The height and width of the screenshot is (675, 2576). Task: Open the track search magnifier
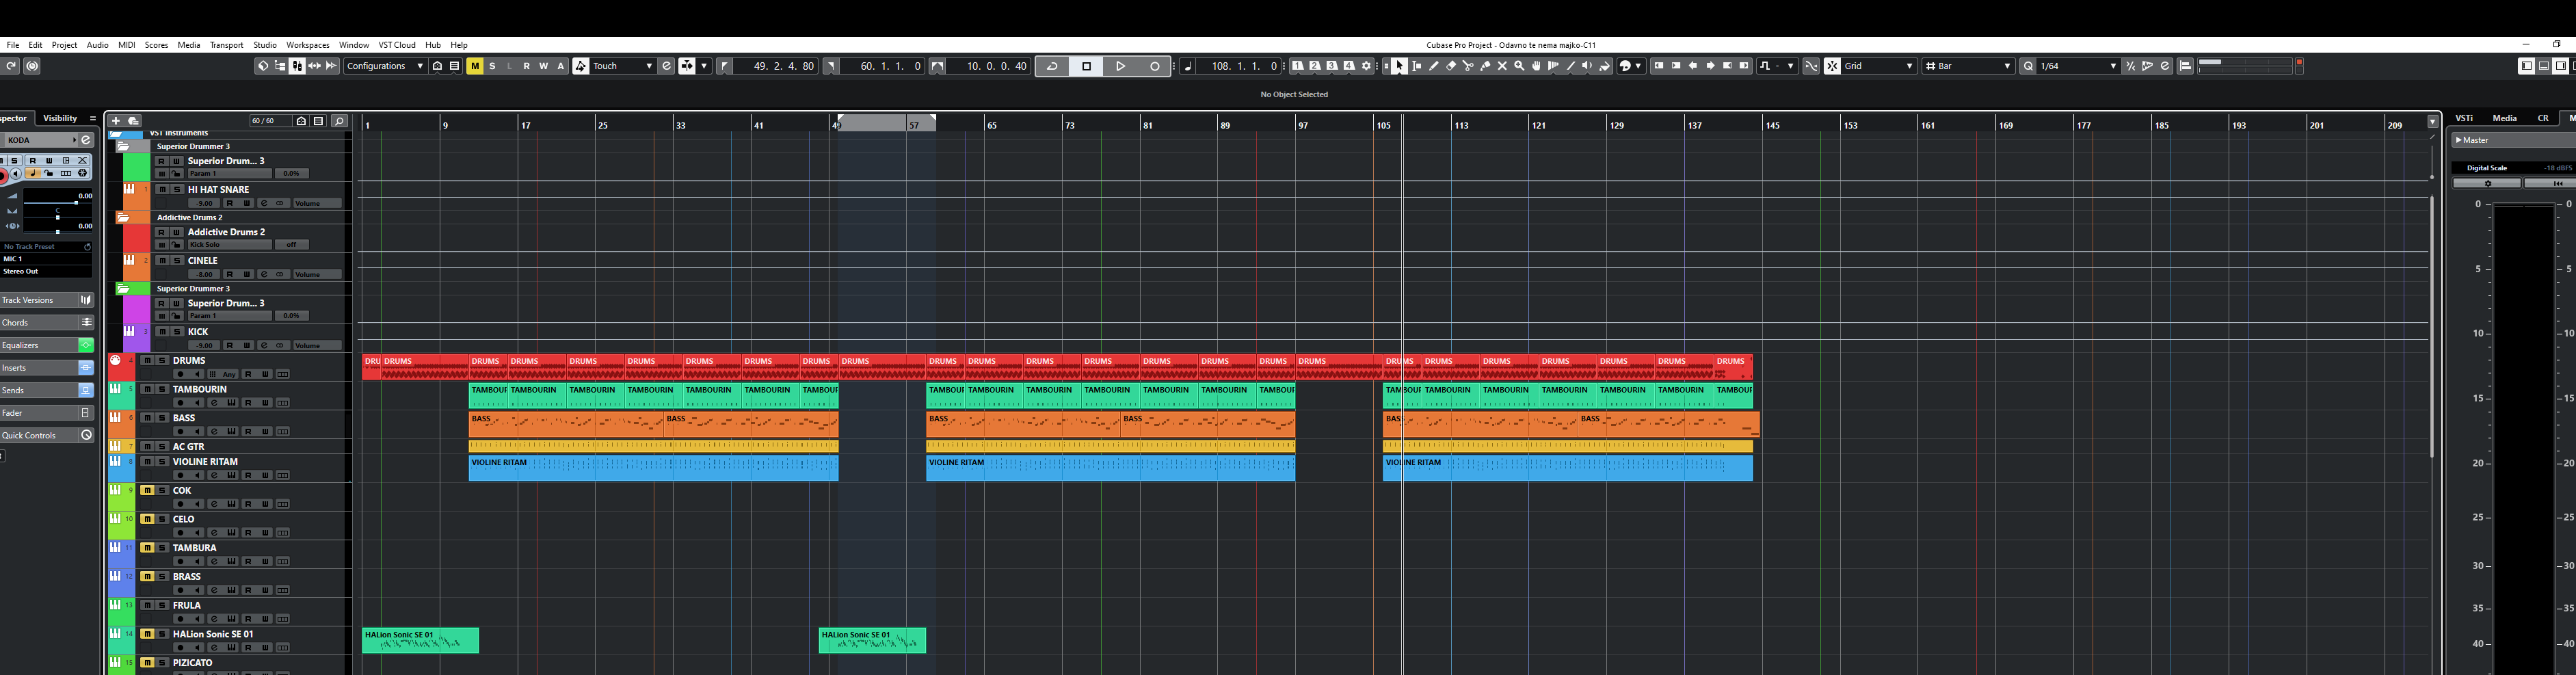tap(339, 121)
